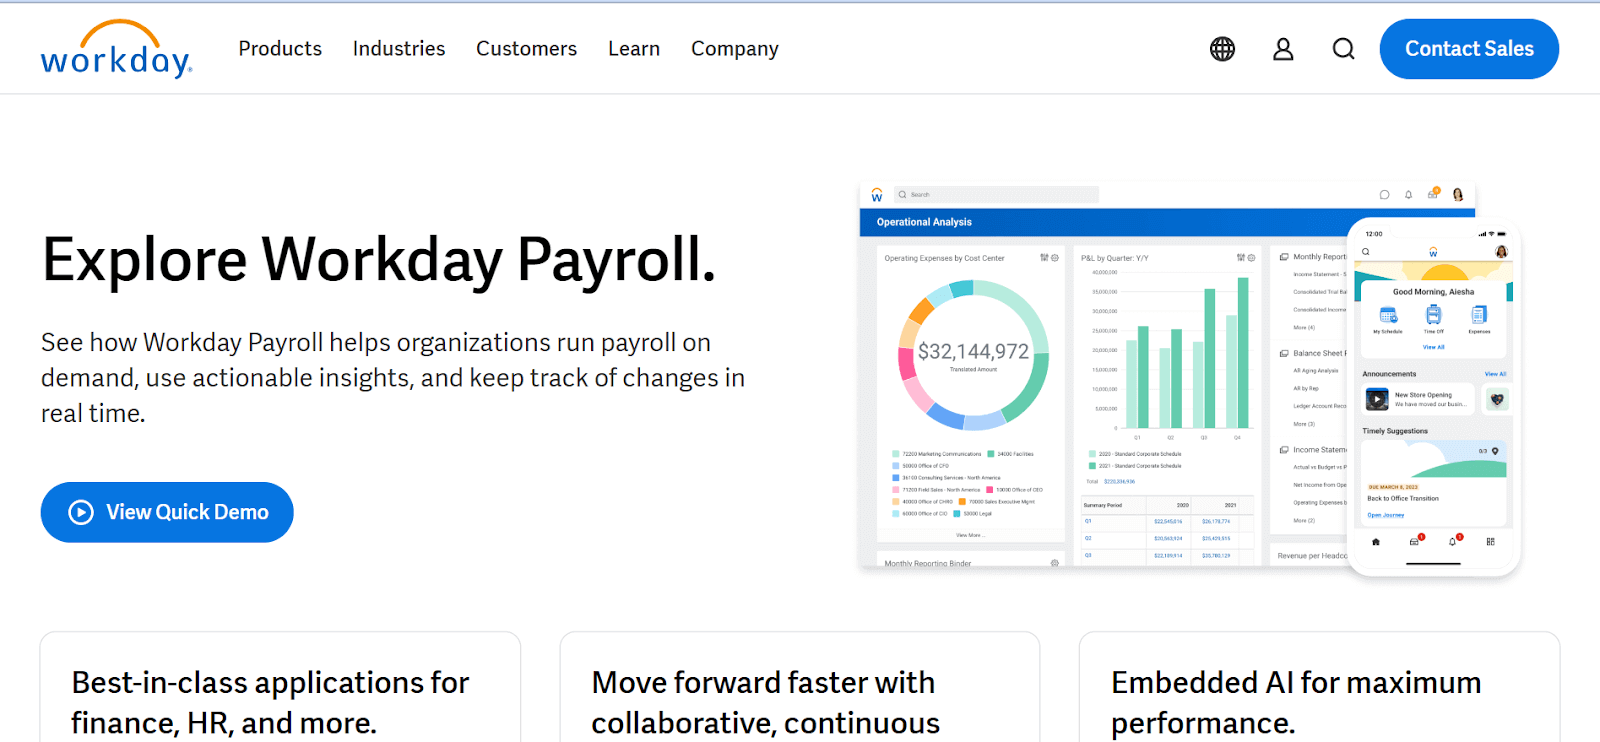Open the language globe selector
The image size is (1600, 742).
click(1222, 49)
